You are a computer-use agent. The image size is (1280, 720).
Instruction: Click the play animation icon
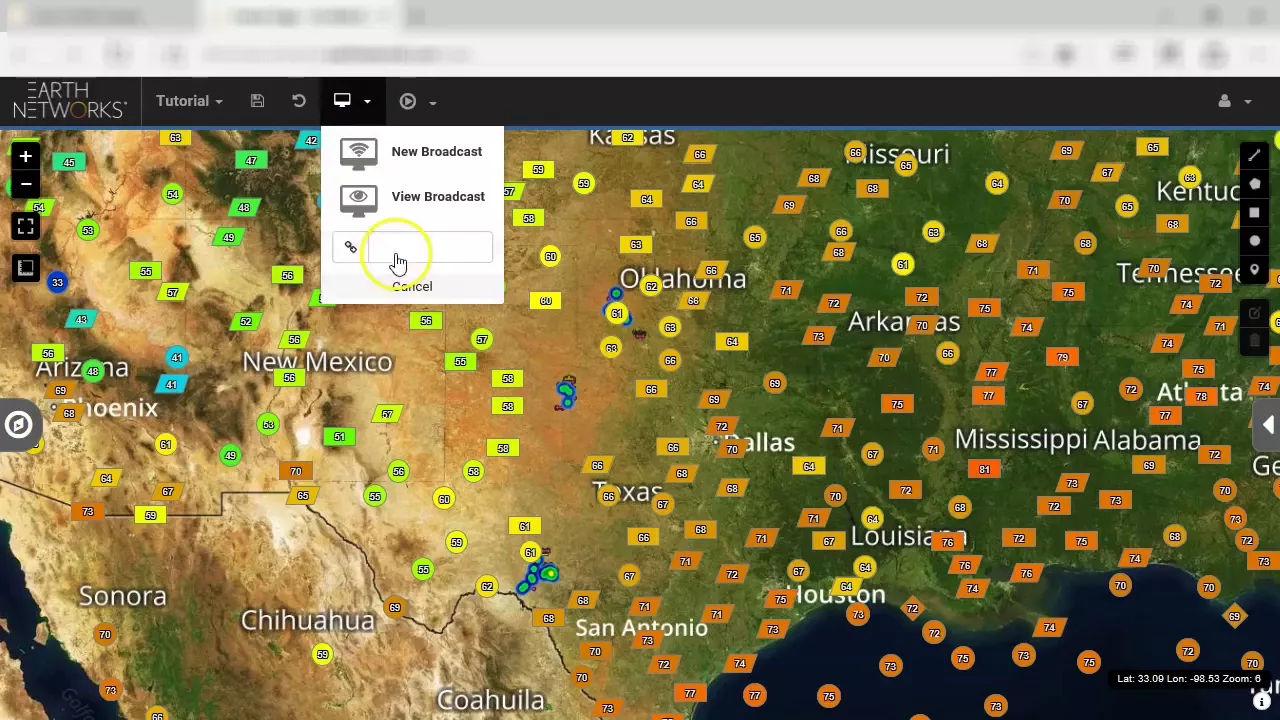408,101
